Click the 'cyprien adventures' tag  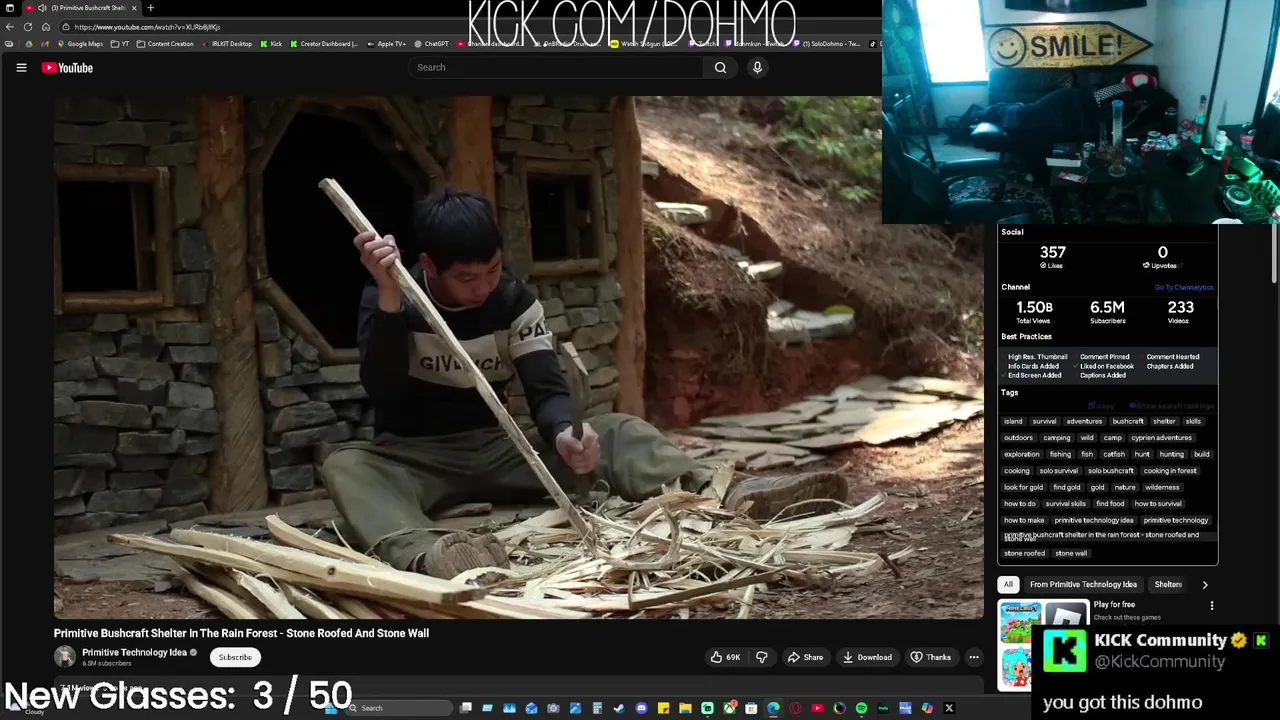pos(1161,438)
